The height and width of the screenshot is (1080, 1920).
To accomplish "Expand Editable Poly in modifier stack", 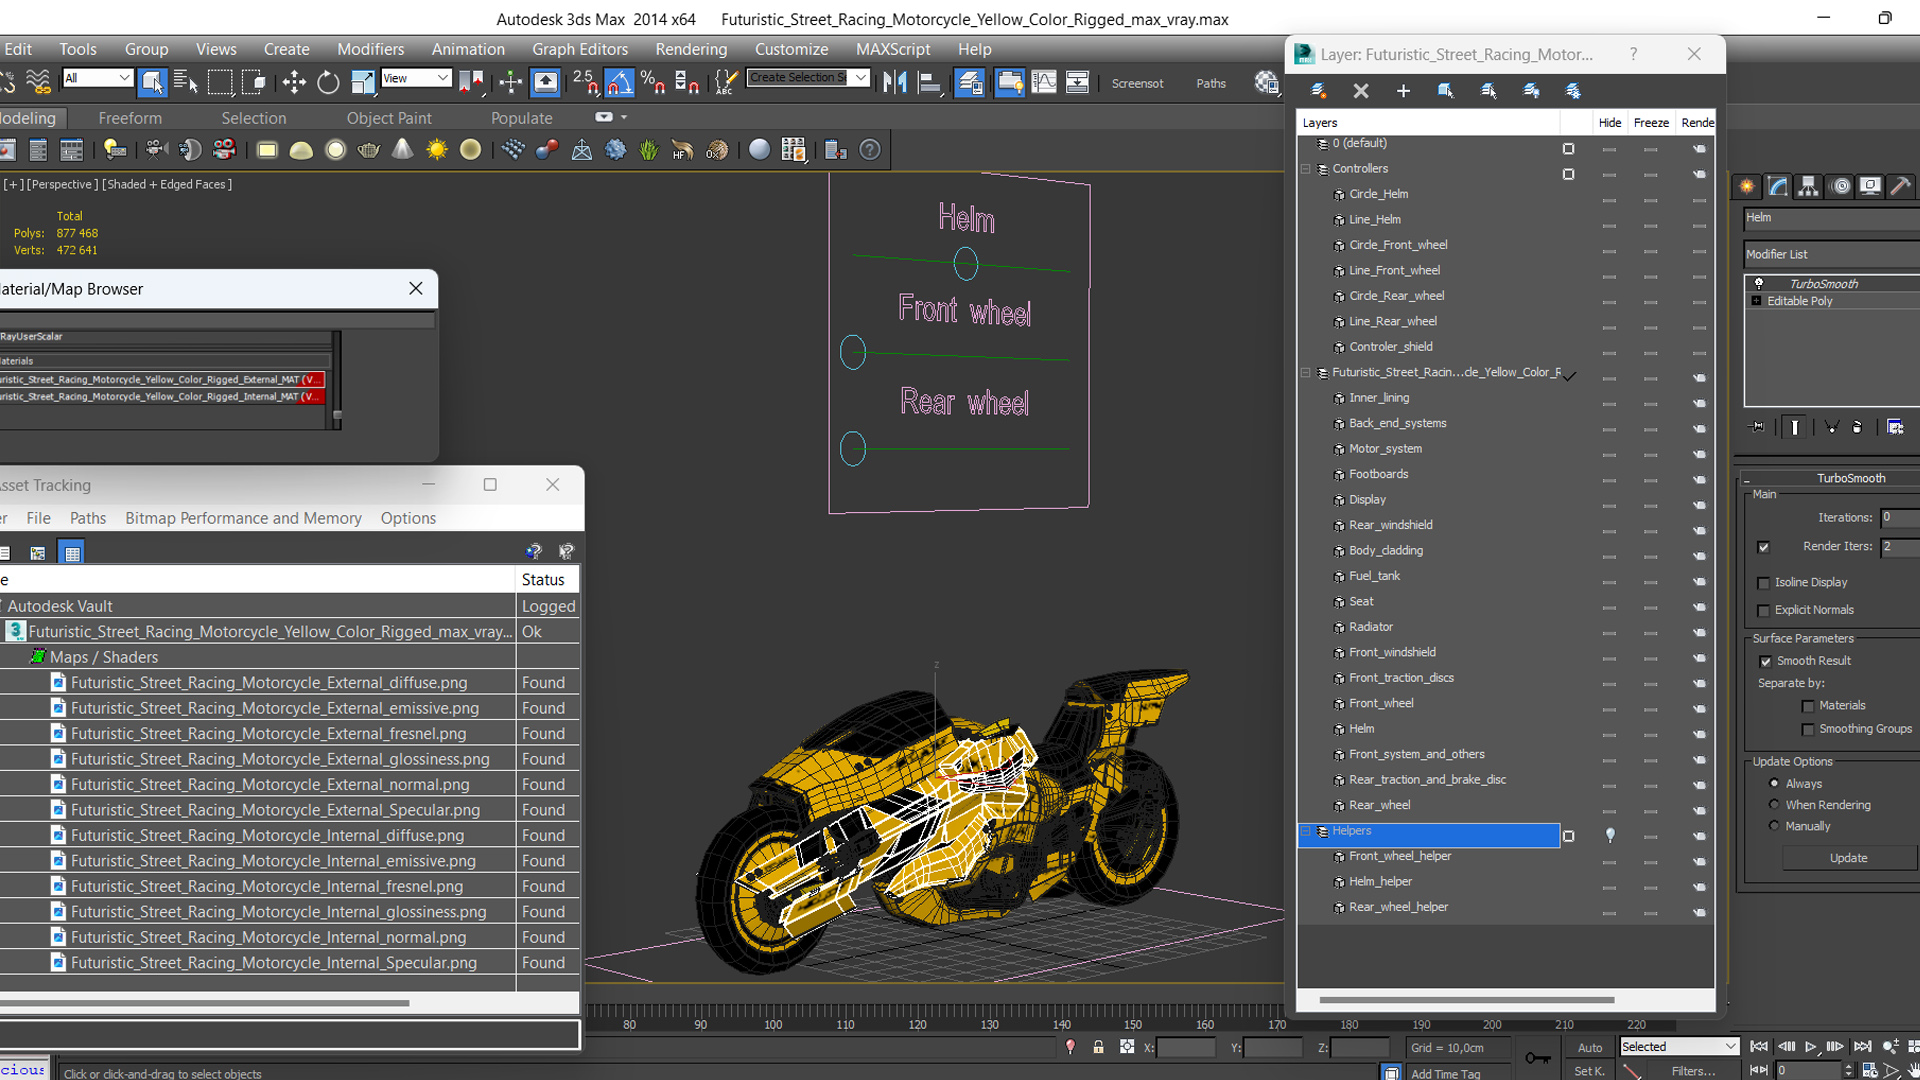I will (x=1757, y=301).
